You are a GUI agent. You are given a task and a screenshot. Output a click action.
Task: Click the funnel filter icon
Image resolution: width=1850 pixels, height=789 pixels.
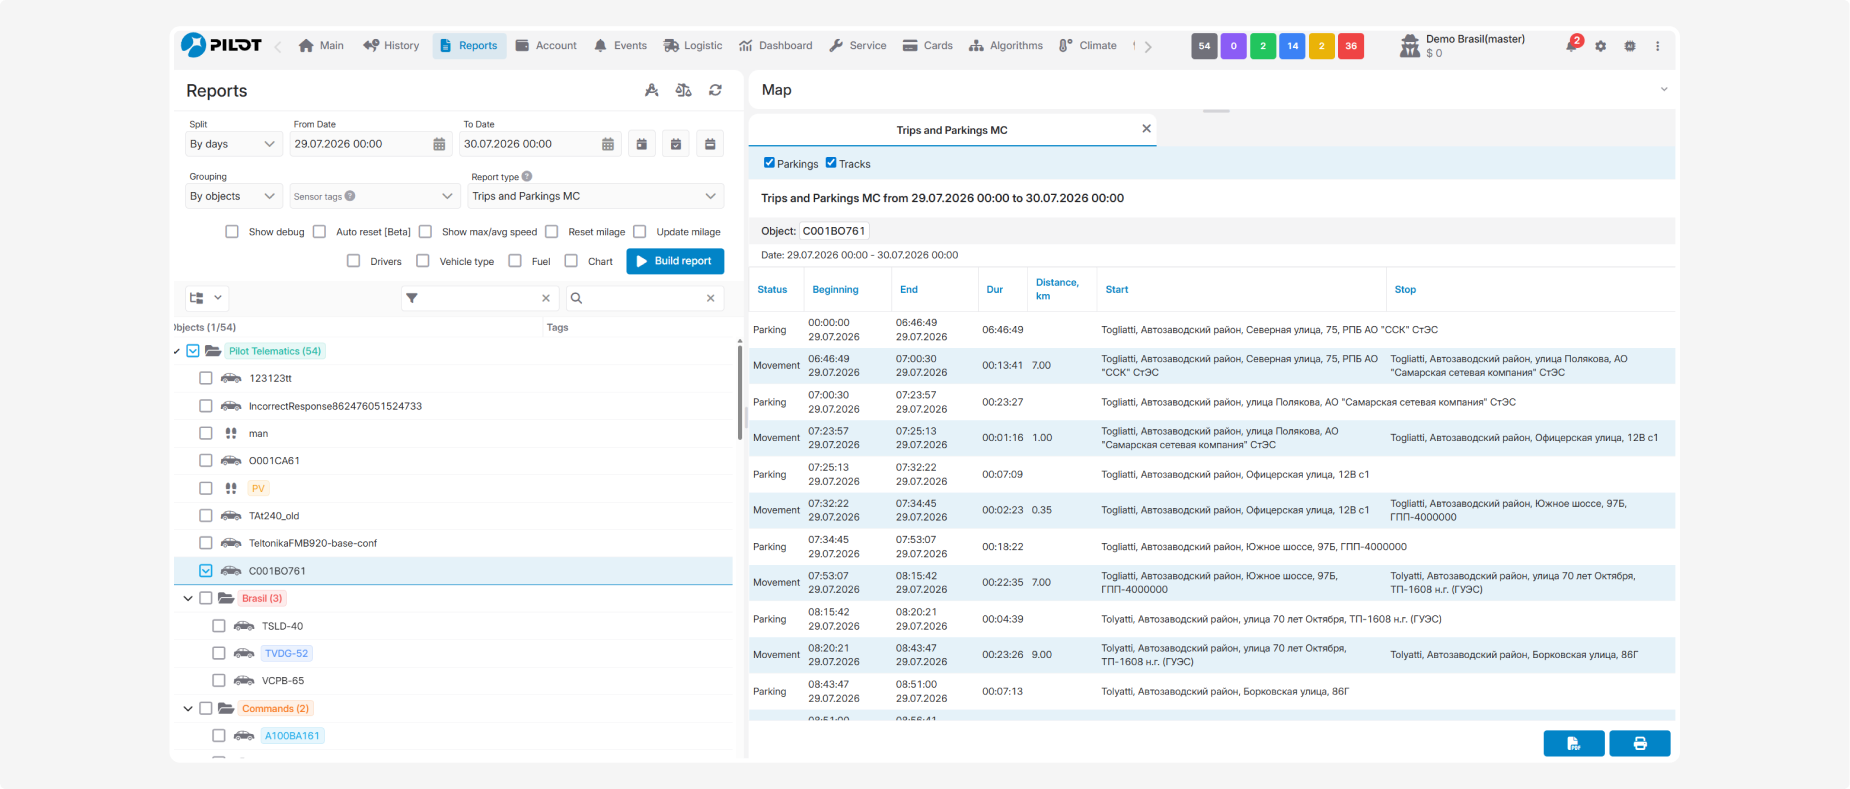click(x=412, y=298)
